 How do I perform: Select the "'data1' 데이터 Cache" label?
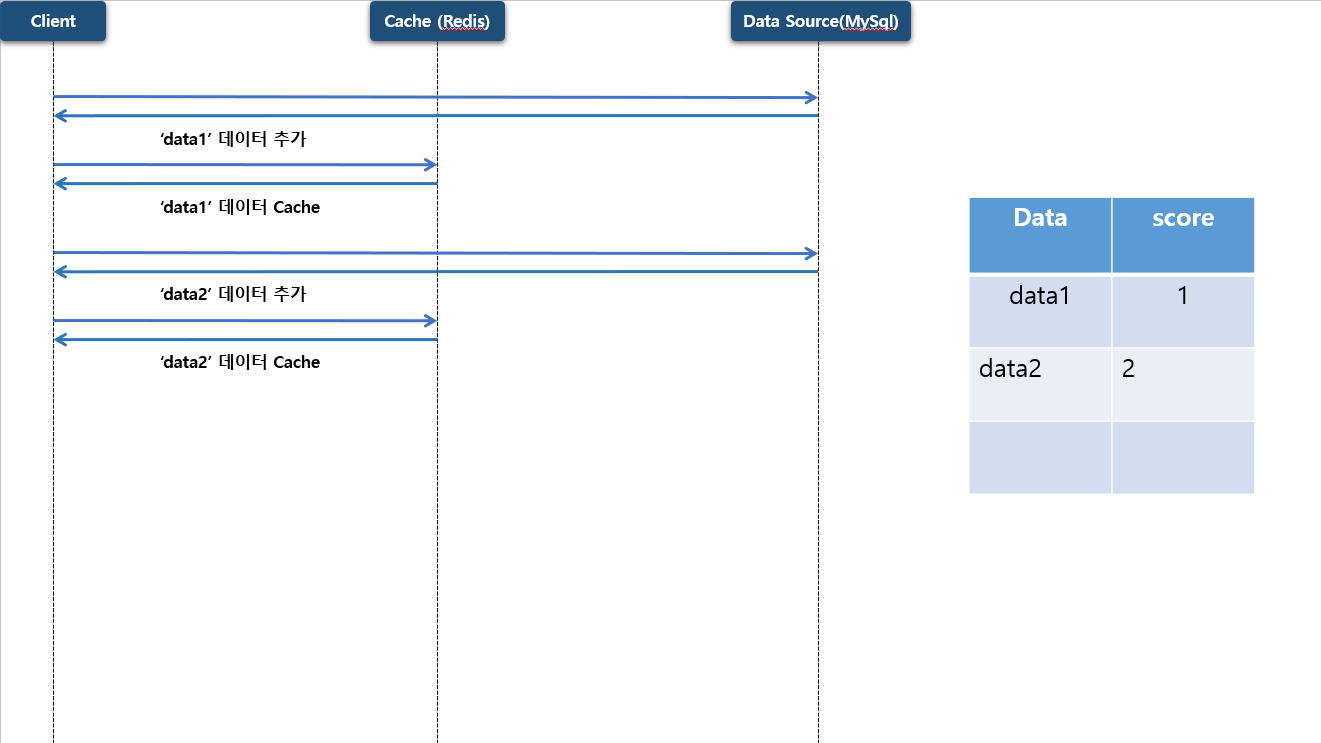[240, 207]
